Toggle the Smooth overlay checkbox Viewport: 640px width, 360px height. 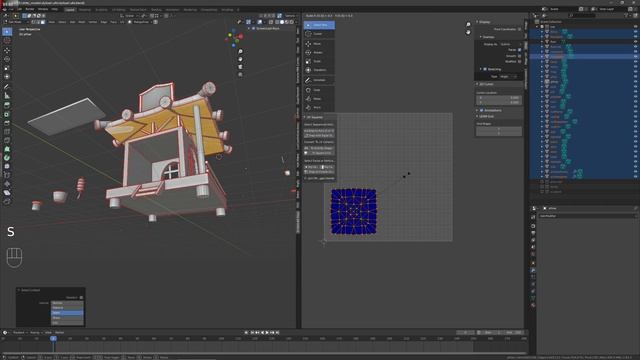[520, 56]
